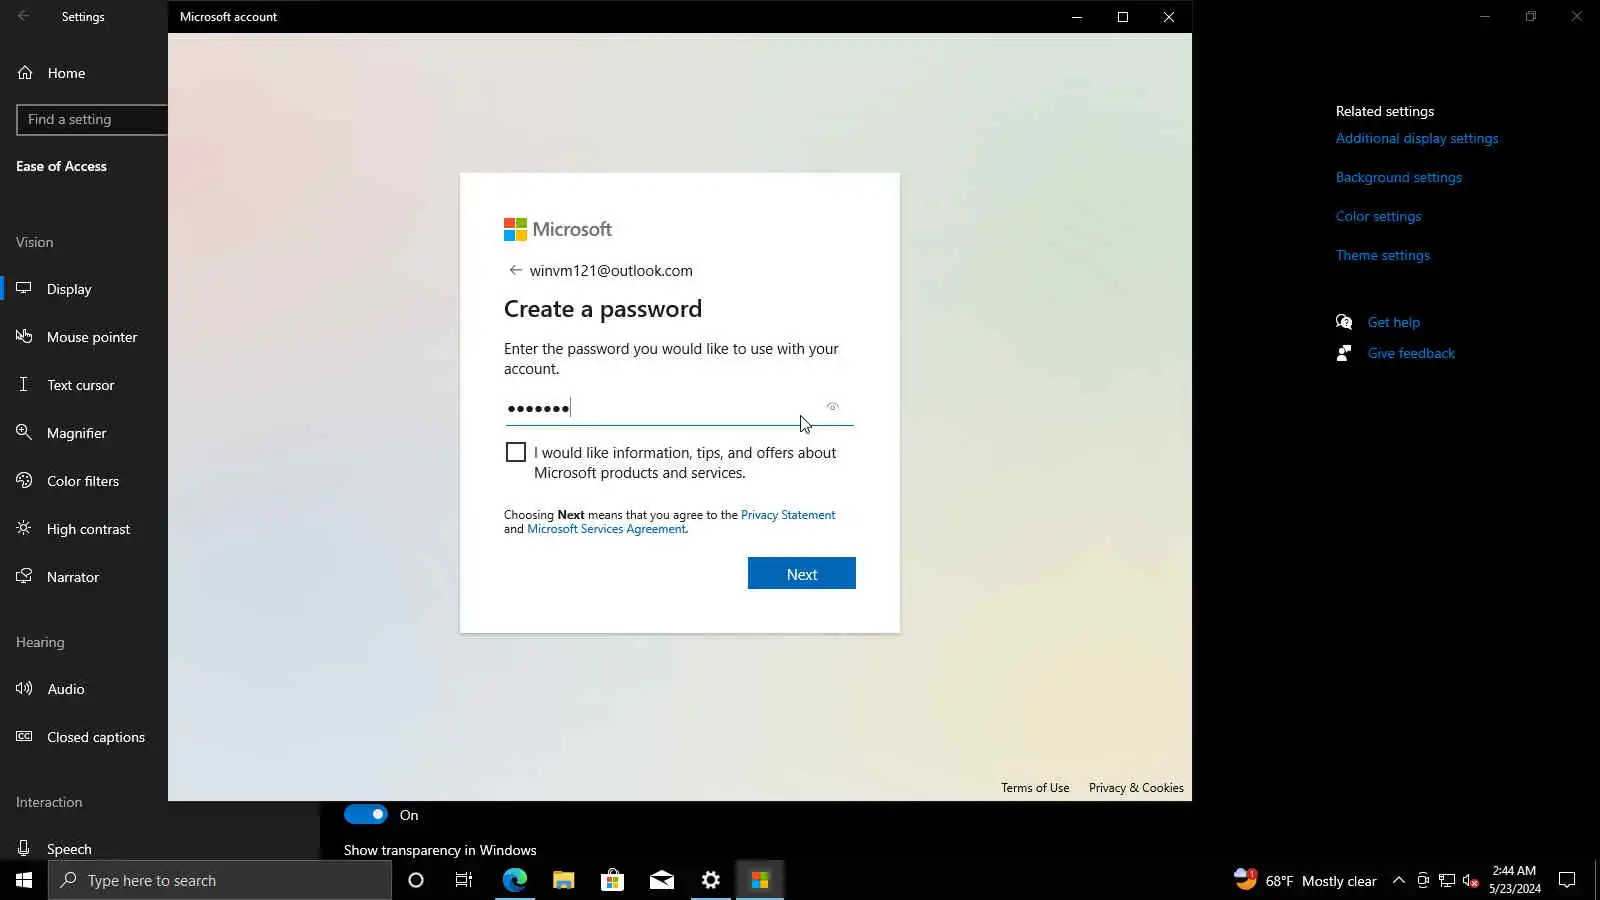Open Narrator settings
This screenshot has height=900, width=1600.
click(x=73, y=577)
